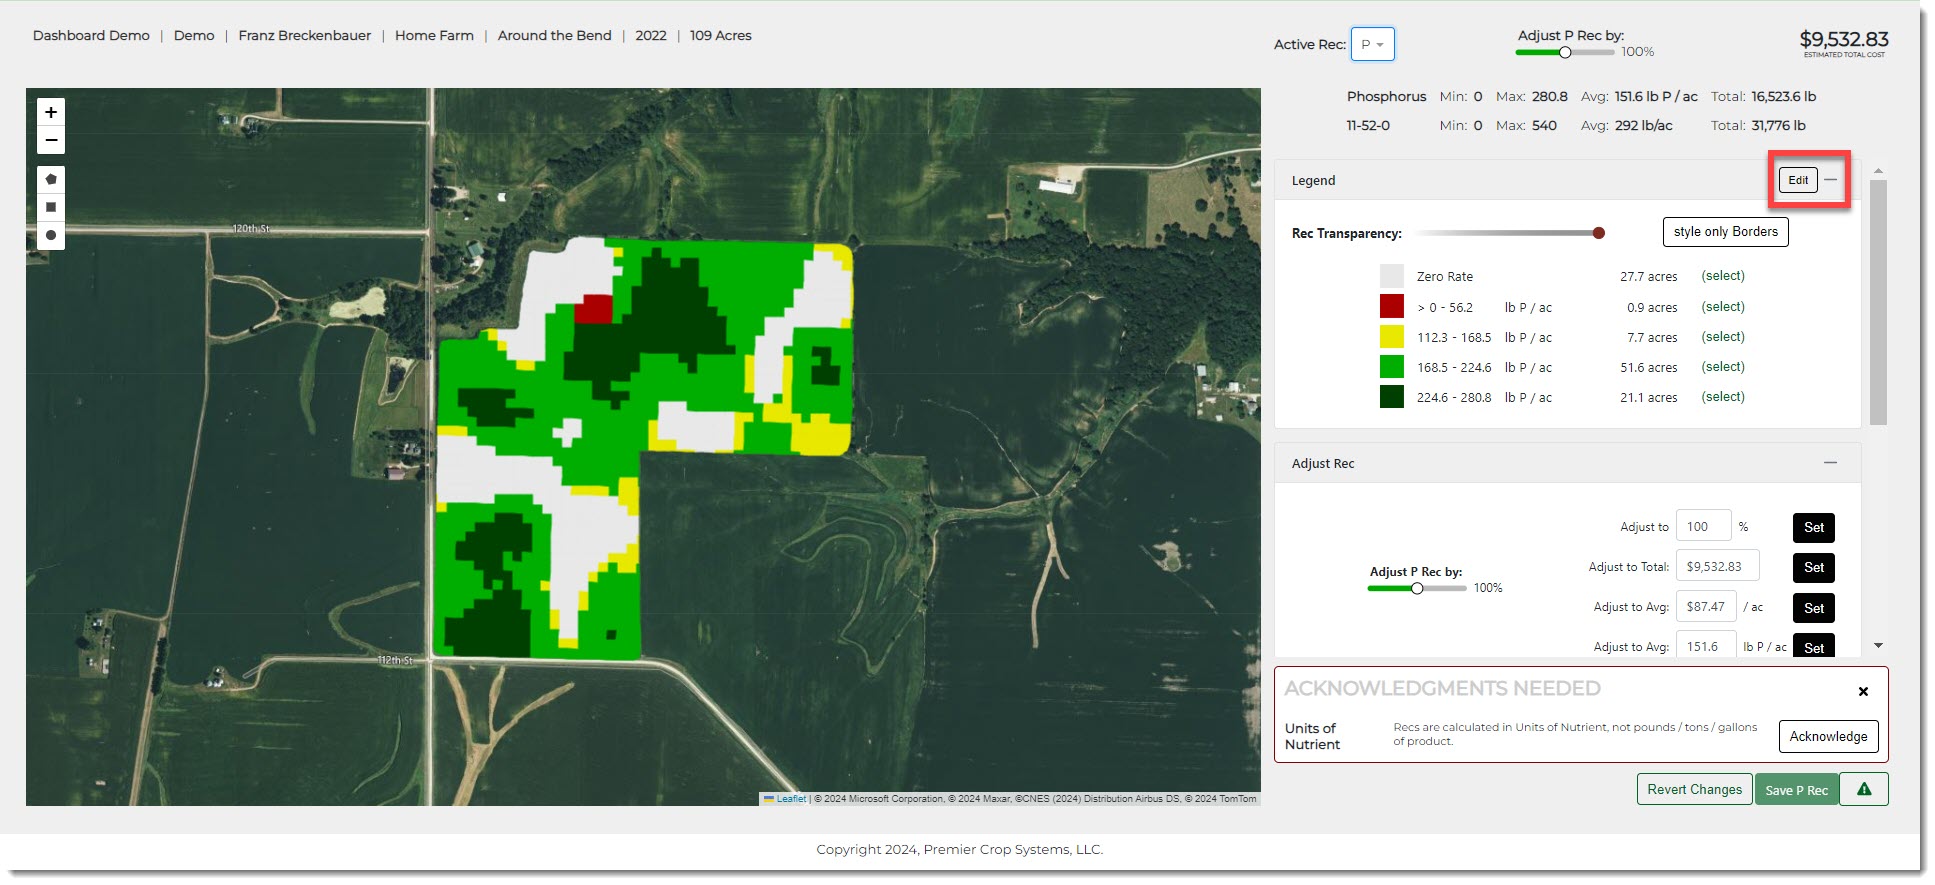The width and height of the screenshot is (1935, 885).
Task: Select the Zero Rate zone
Action: click(1722, 276)
